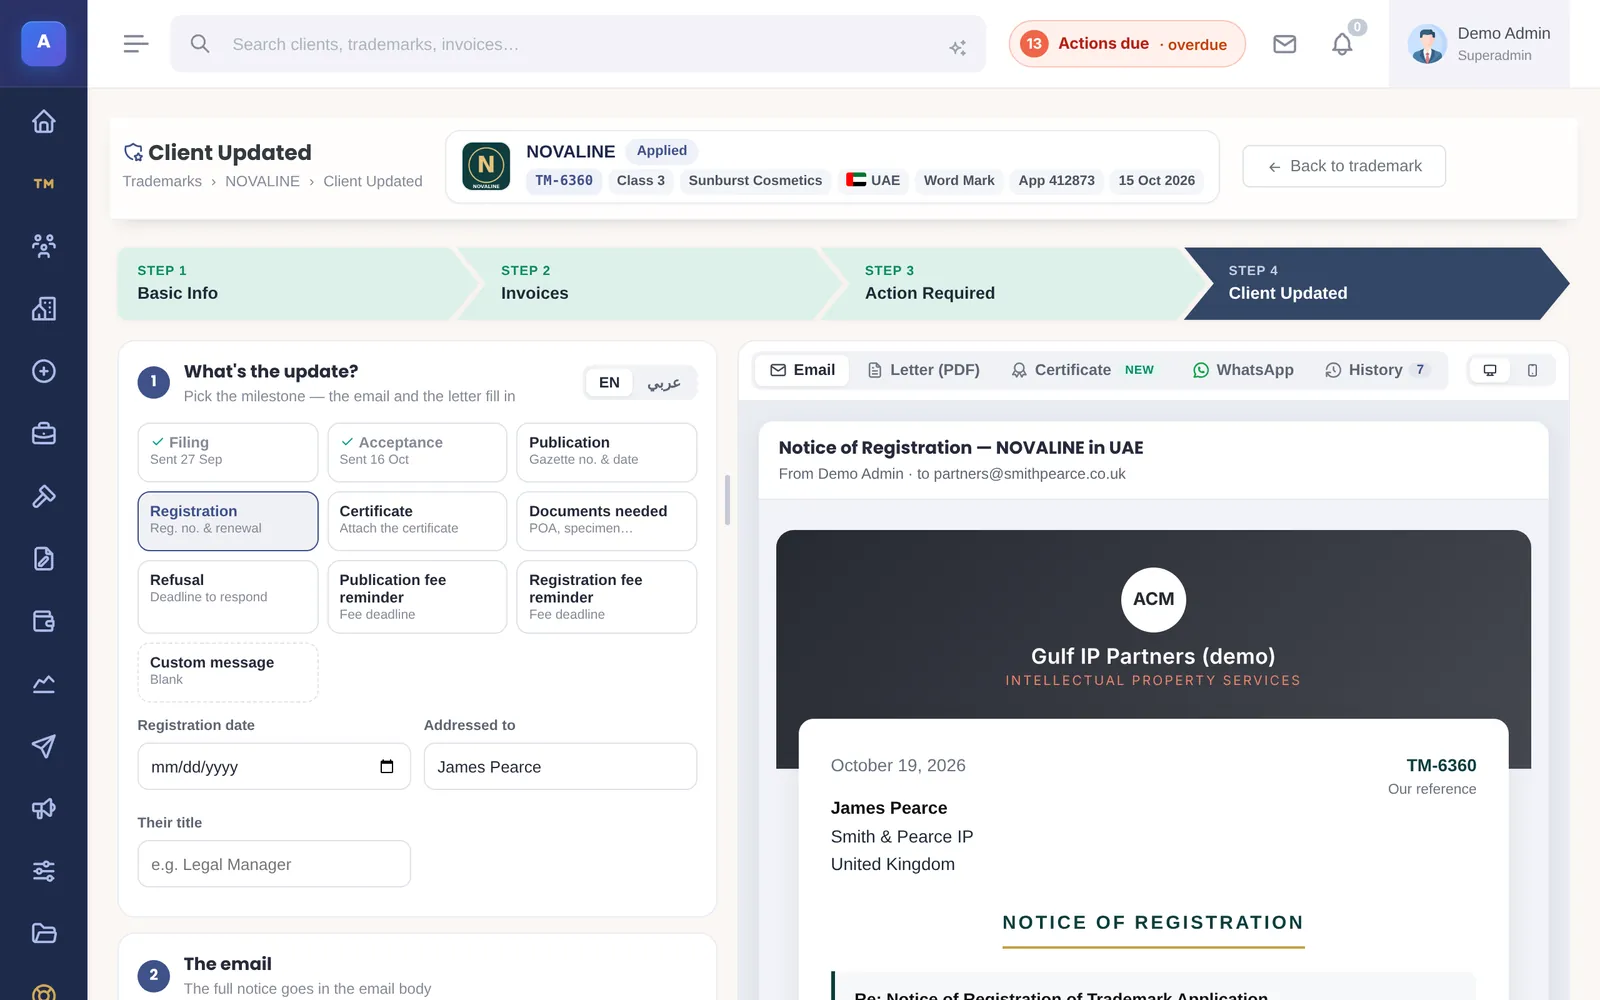Select the Custom message card
This screenshot has height=1000, width=1600.
pyautogui.click(x=228, y=672)
